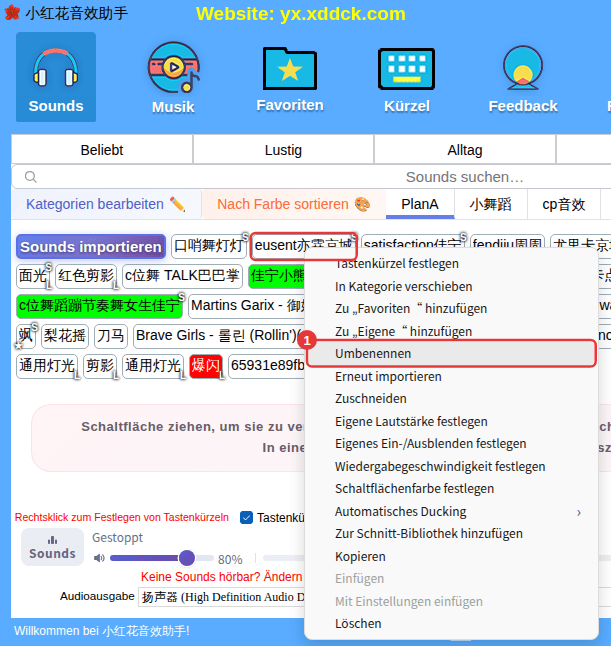This screenshot has width=611, height=646.
Task: Switch to the Alltag tab
Action: 465,150
